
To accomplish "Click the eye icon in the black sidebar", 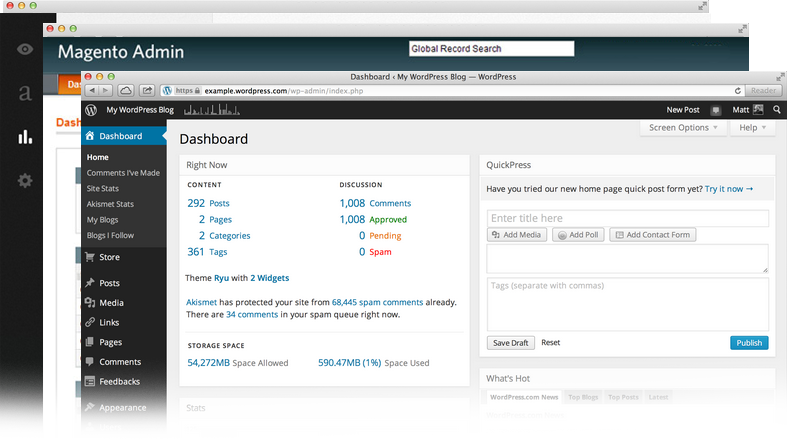I will pos(25,49).
